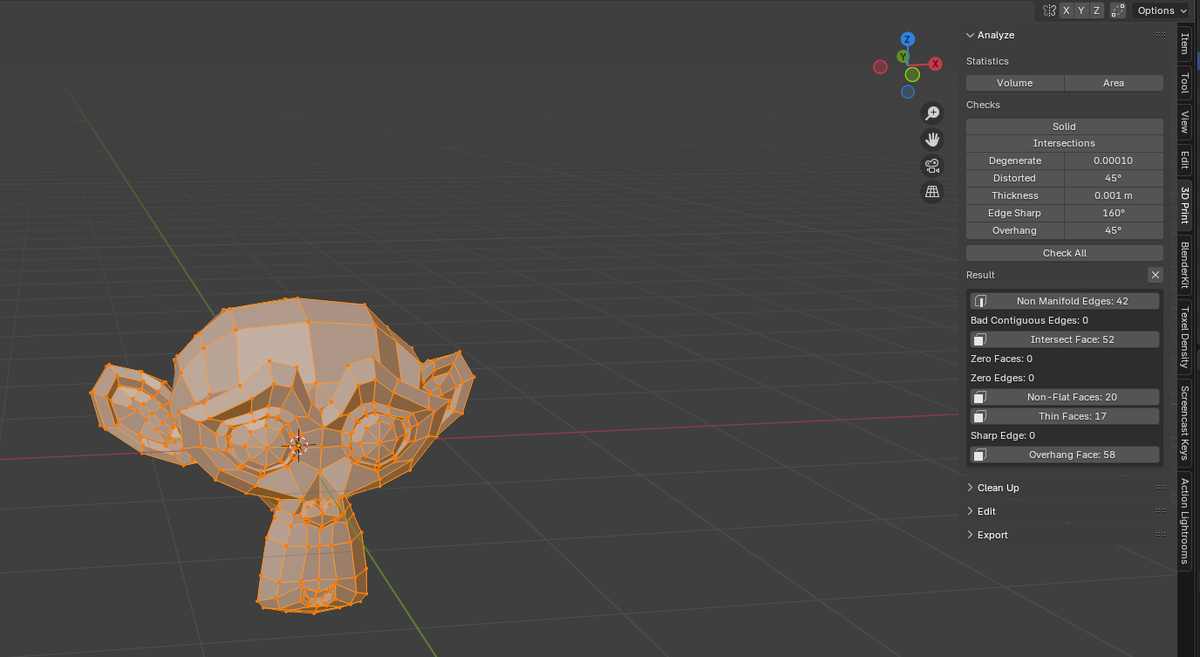Click the 'Zero Edges: 0' text
Screen dimensions: 1200x657
(x=1002, y=378)
